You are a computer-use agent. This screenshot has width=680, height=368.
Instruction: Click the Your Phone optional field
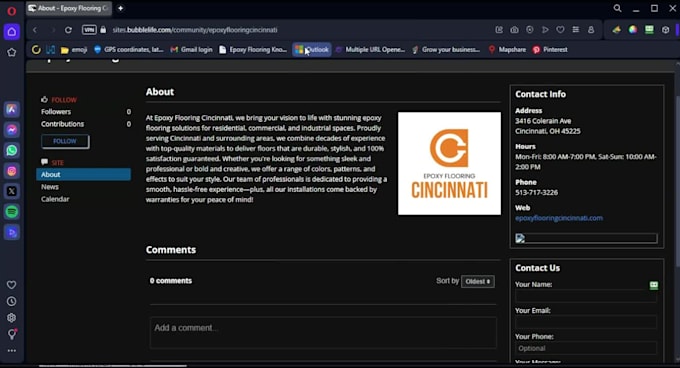(x=586, y=348)
